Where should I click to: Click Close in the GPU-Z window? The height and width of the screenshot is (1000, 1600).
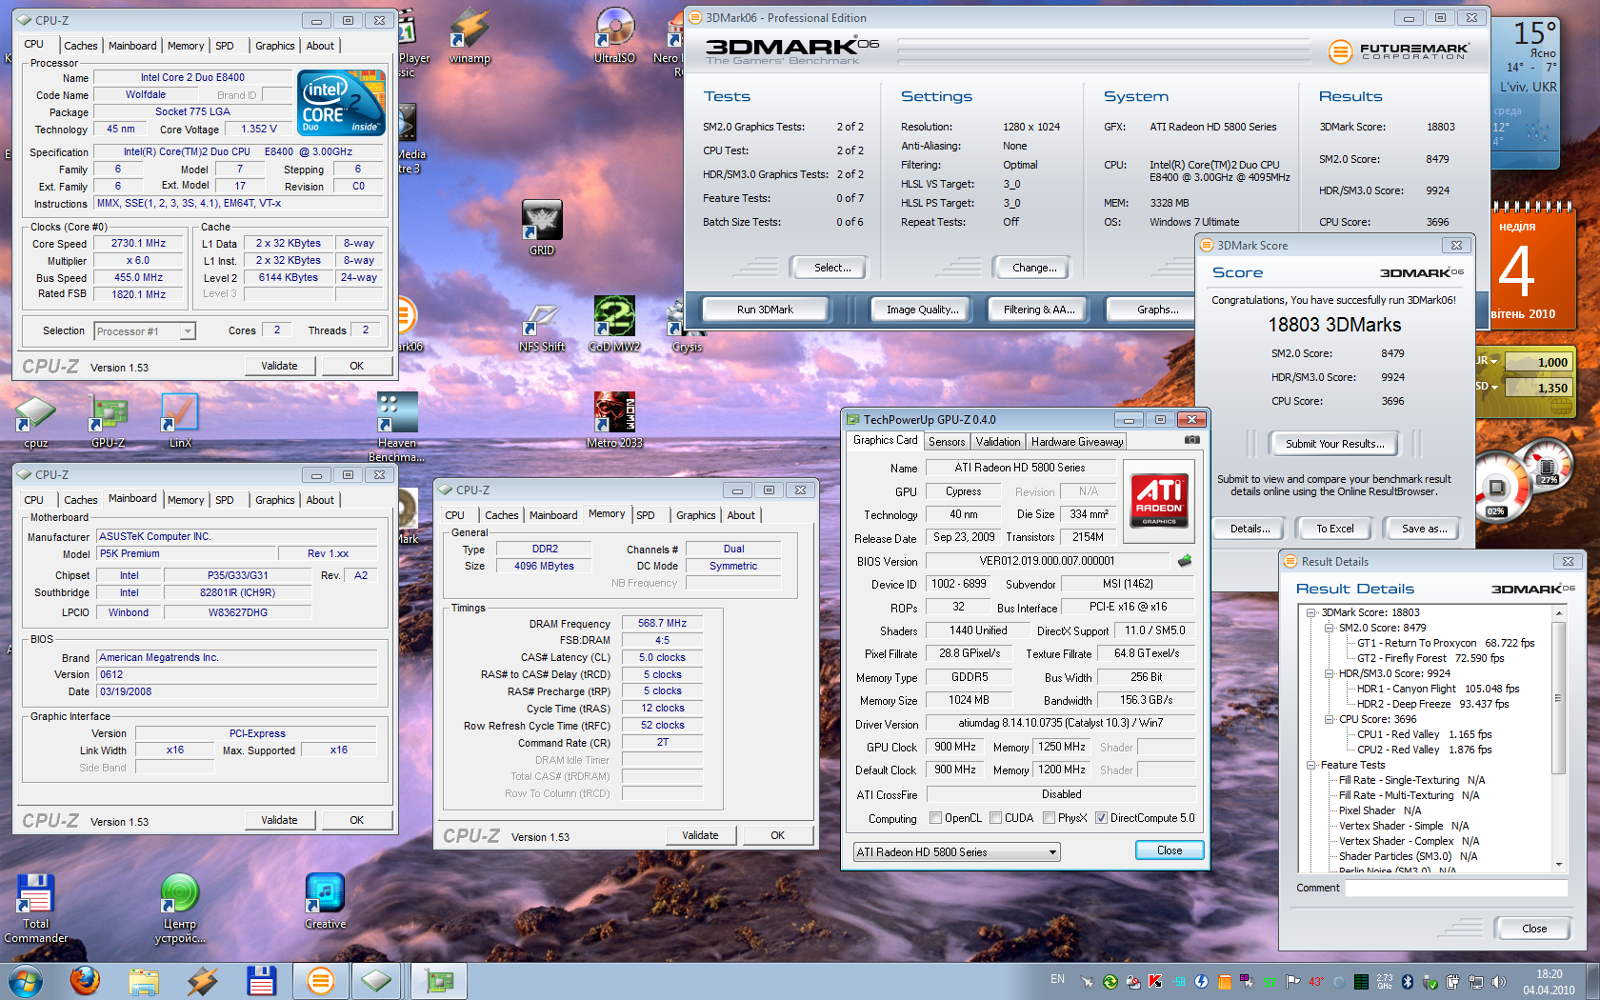click(1169, 851)
